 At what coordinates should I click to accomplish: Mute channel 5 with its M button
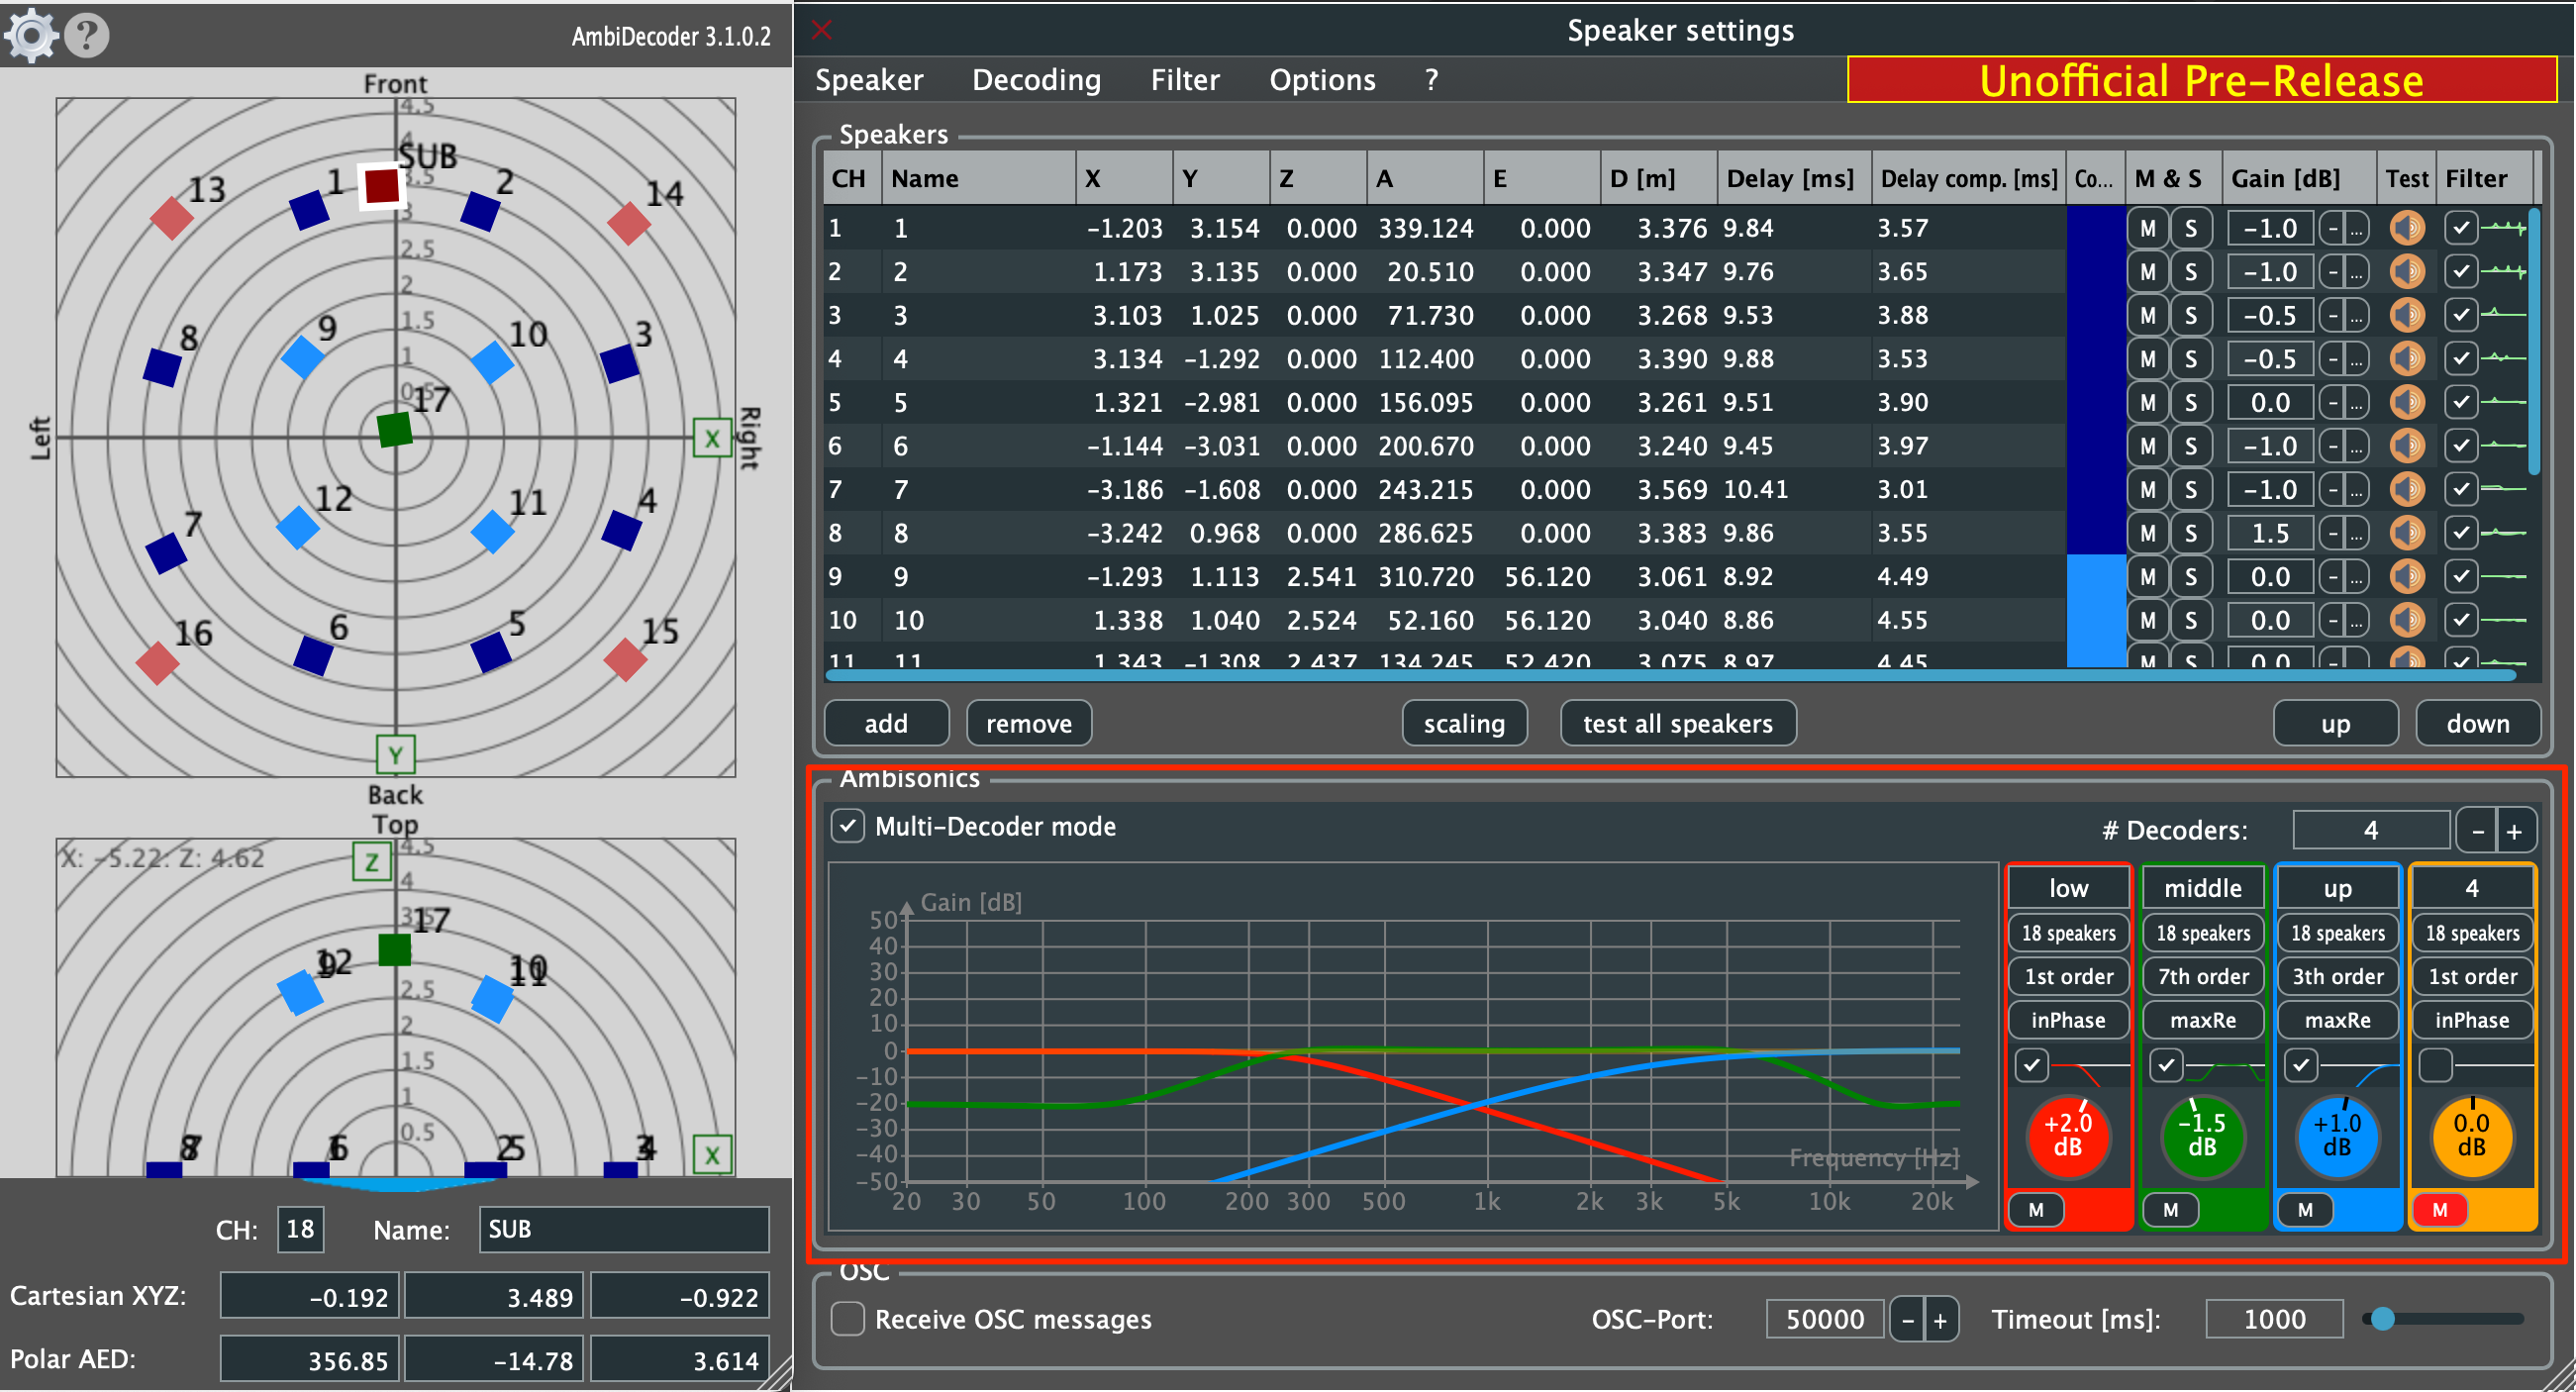pyautogui.click(x=2148, y=402)
